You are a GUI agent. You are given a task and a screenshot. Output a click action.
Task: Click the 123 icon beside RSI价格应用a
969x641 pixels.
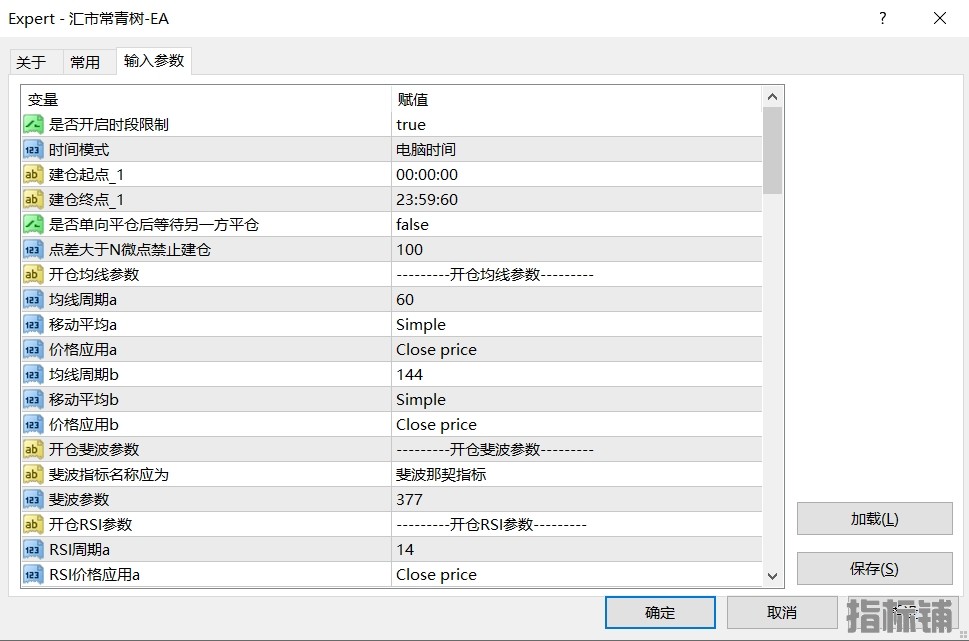coord(33,575)
